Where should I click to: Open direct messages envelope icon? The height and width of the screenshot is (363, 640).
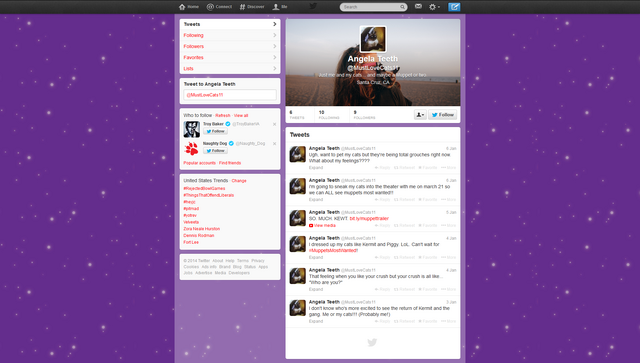coord(418,6)
